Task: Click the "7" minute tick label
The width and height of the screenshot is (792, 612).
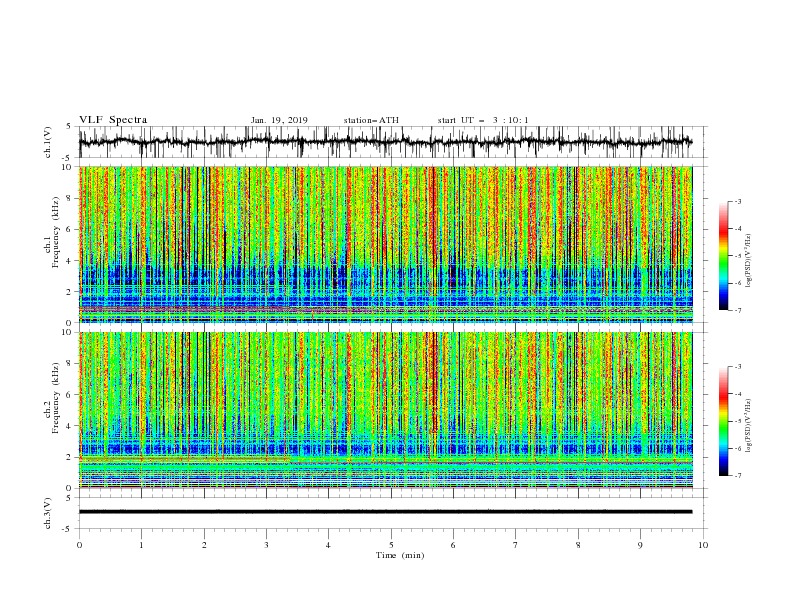Action: 516,545
